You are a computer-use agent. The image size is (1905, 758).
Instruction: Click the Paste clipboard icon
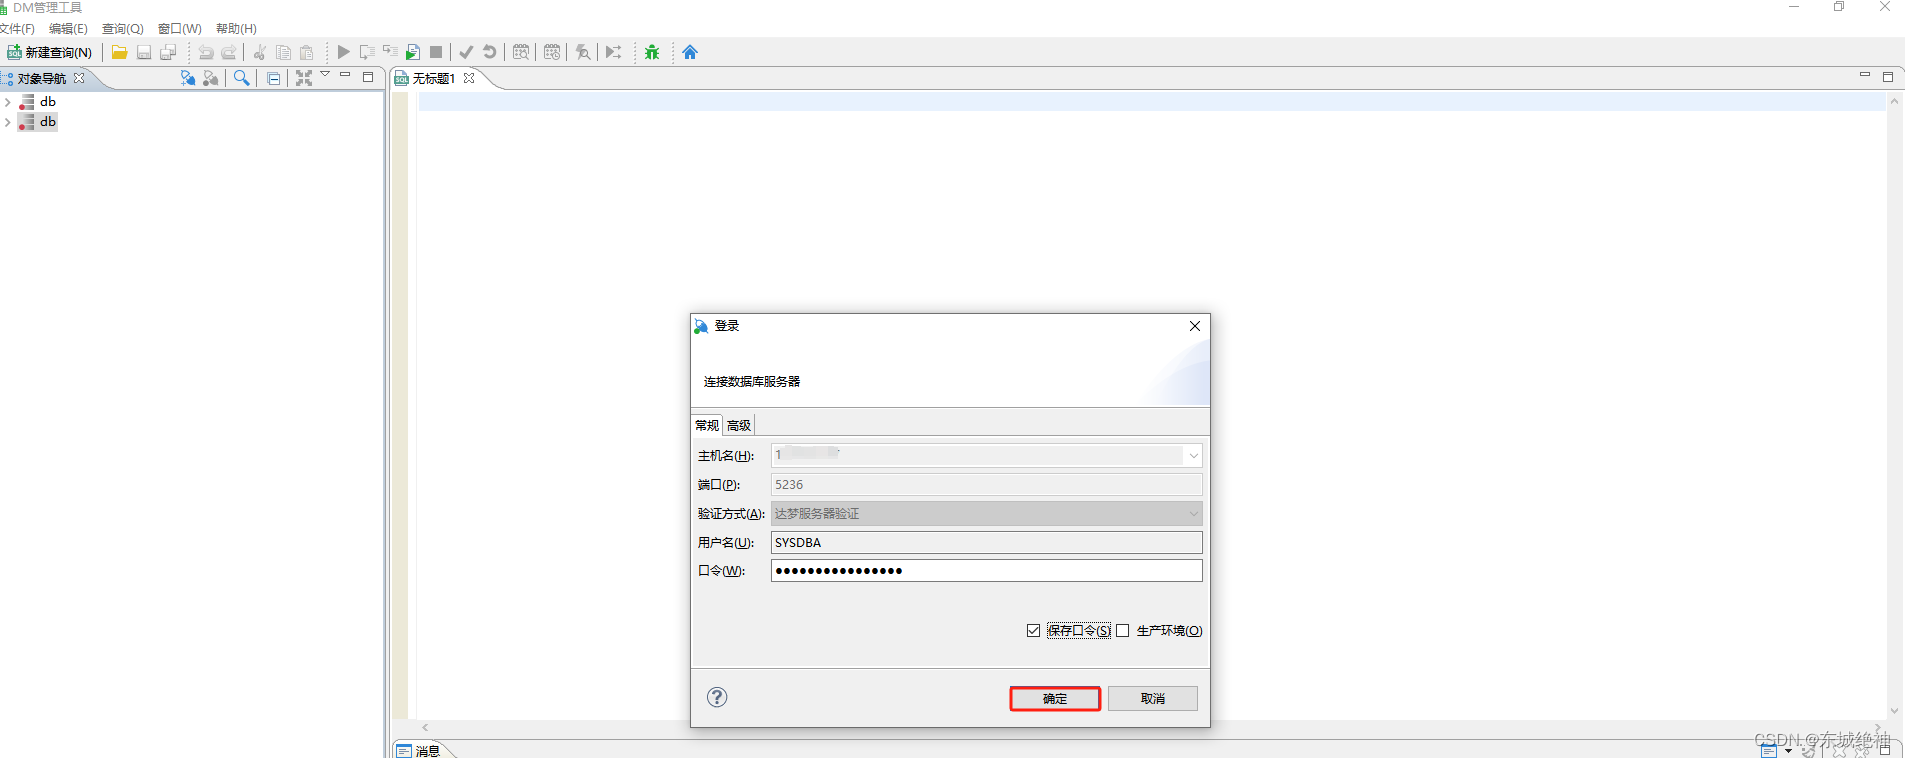[307, 52]
